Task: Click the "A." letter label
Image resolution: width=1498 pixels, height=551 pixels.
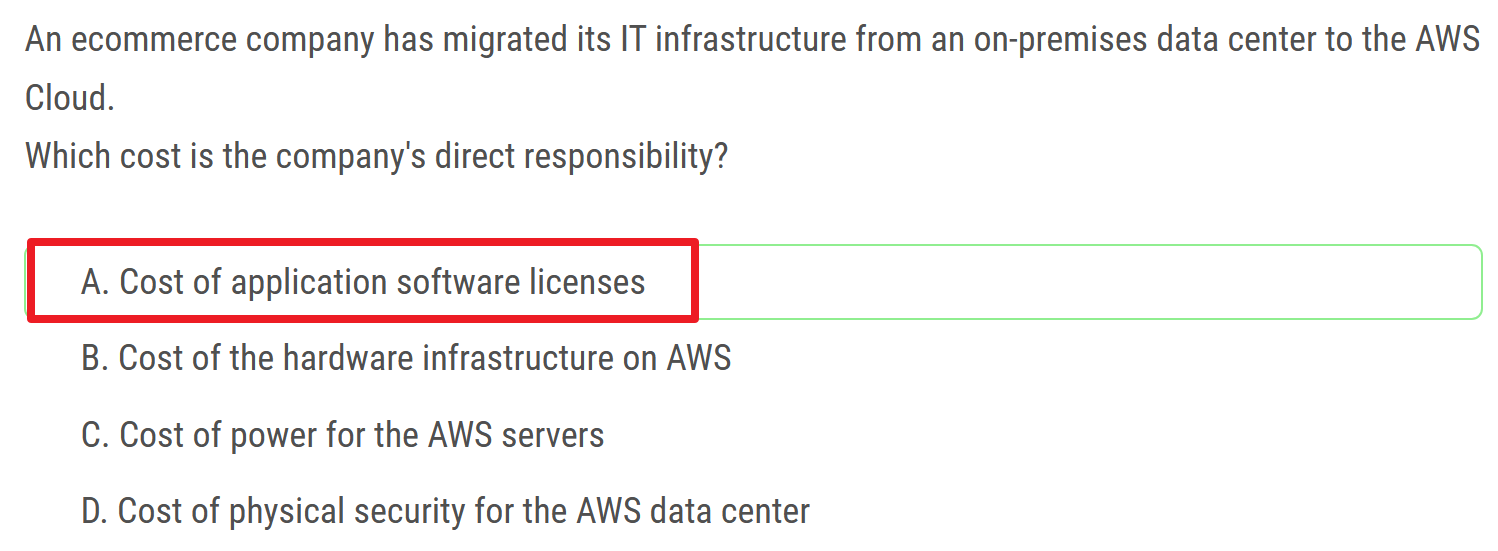Action: click(95, 282)
